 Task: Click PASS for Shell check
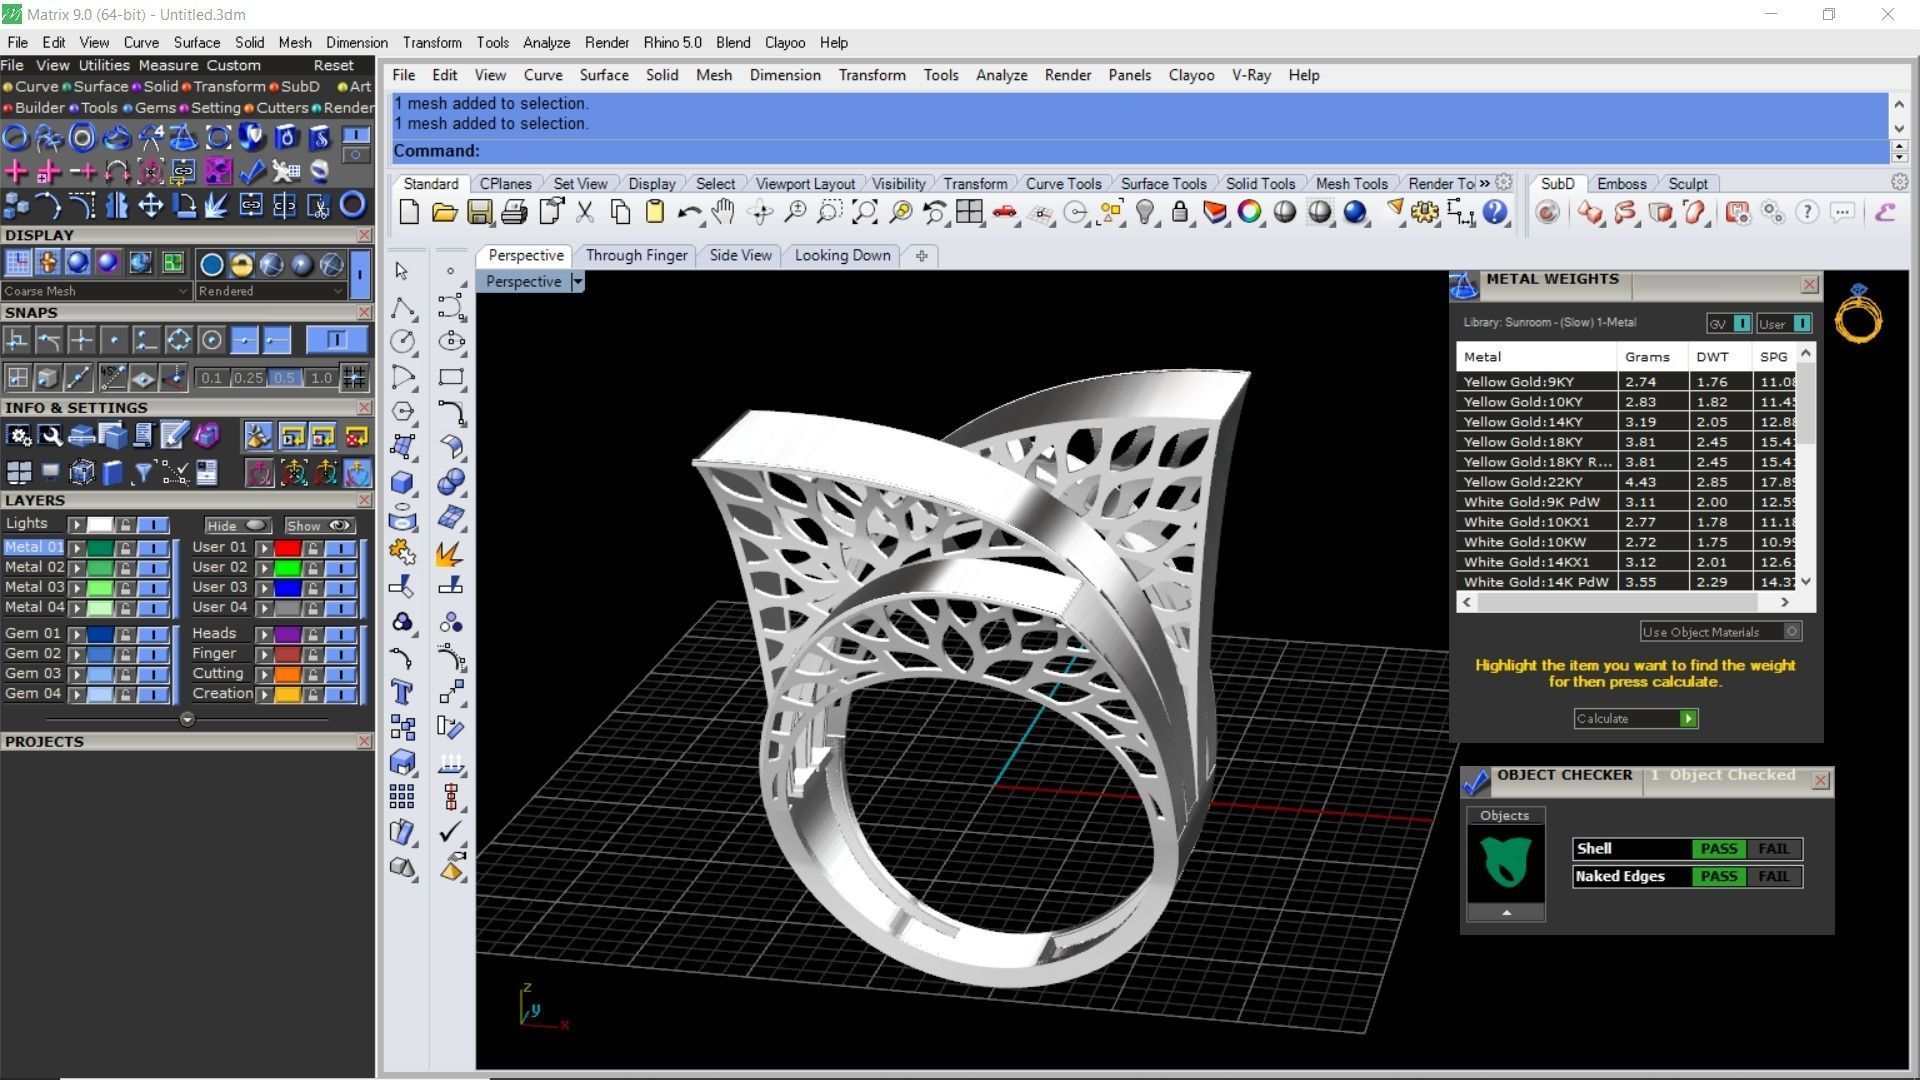pyautogui.click(x=1719, y=849)
